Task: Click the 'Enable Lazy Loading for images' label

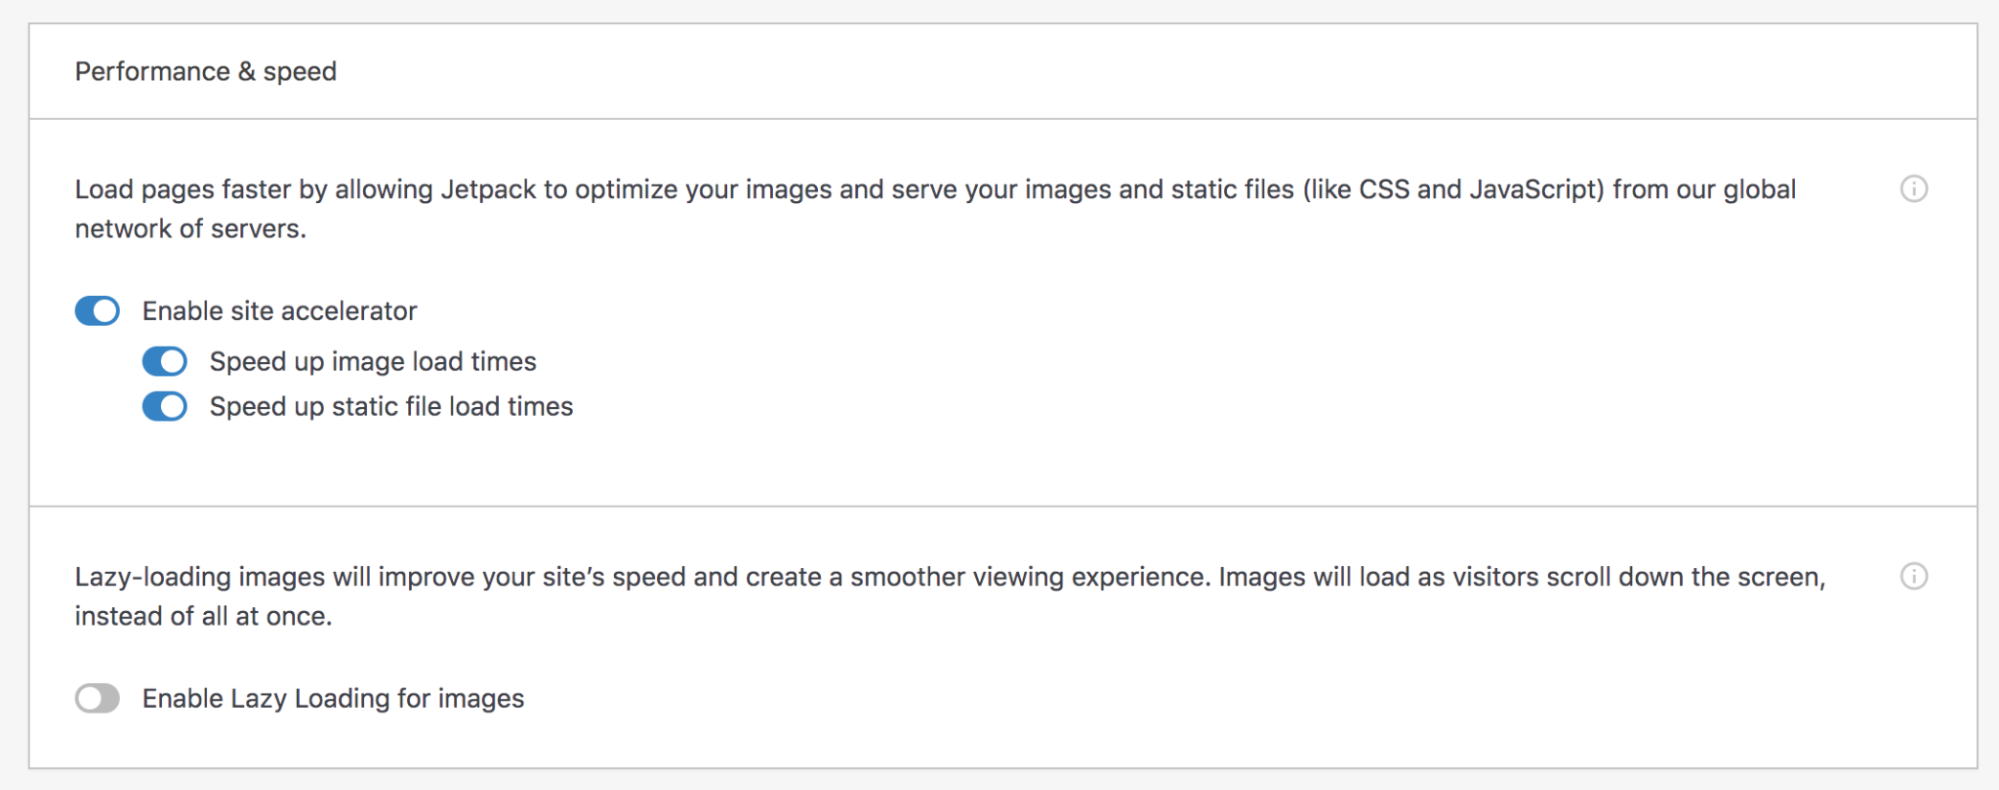Action: pos(332,698)
